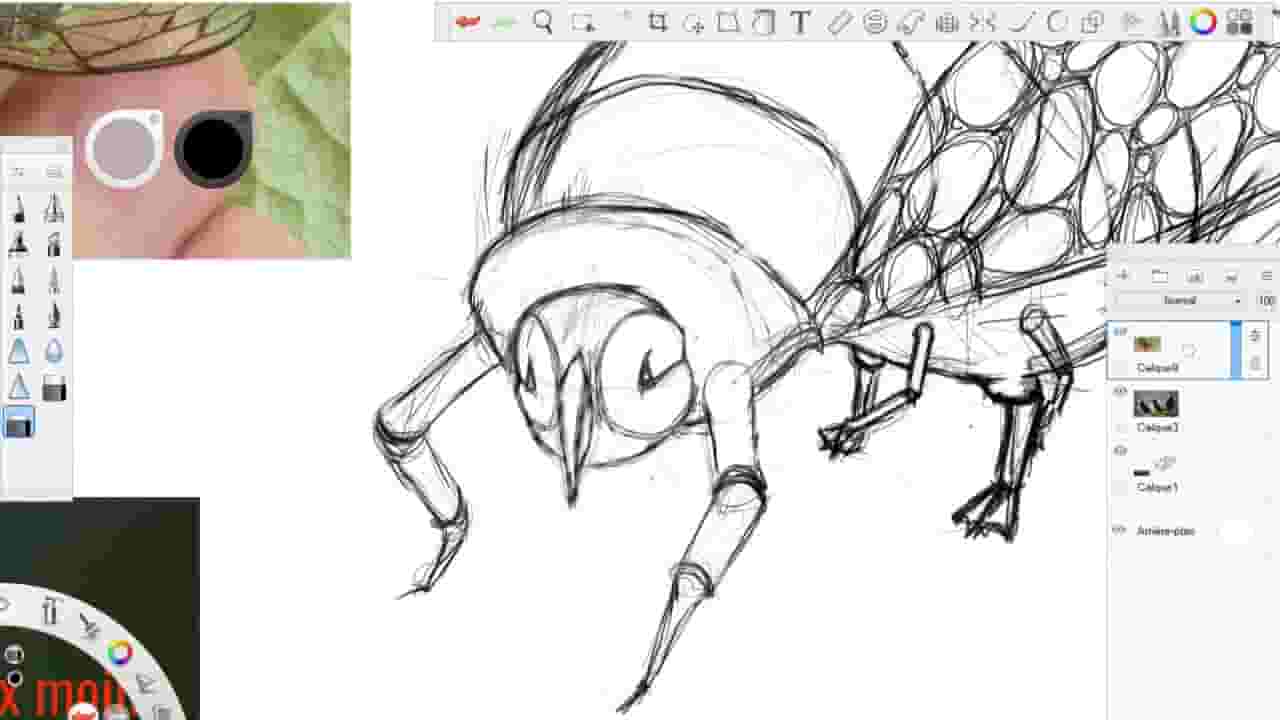Open the brush library icon atop brush palette
The width and height of the screenshot is (1280, 720).
[54, 172]
